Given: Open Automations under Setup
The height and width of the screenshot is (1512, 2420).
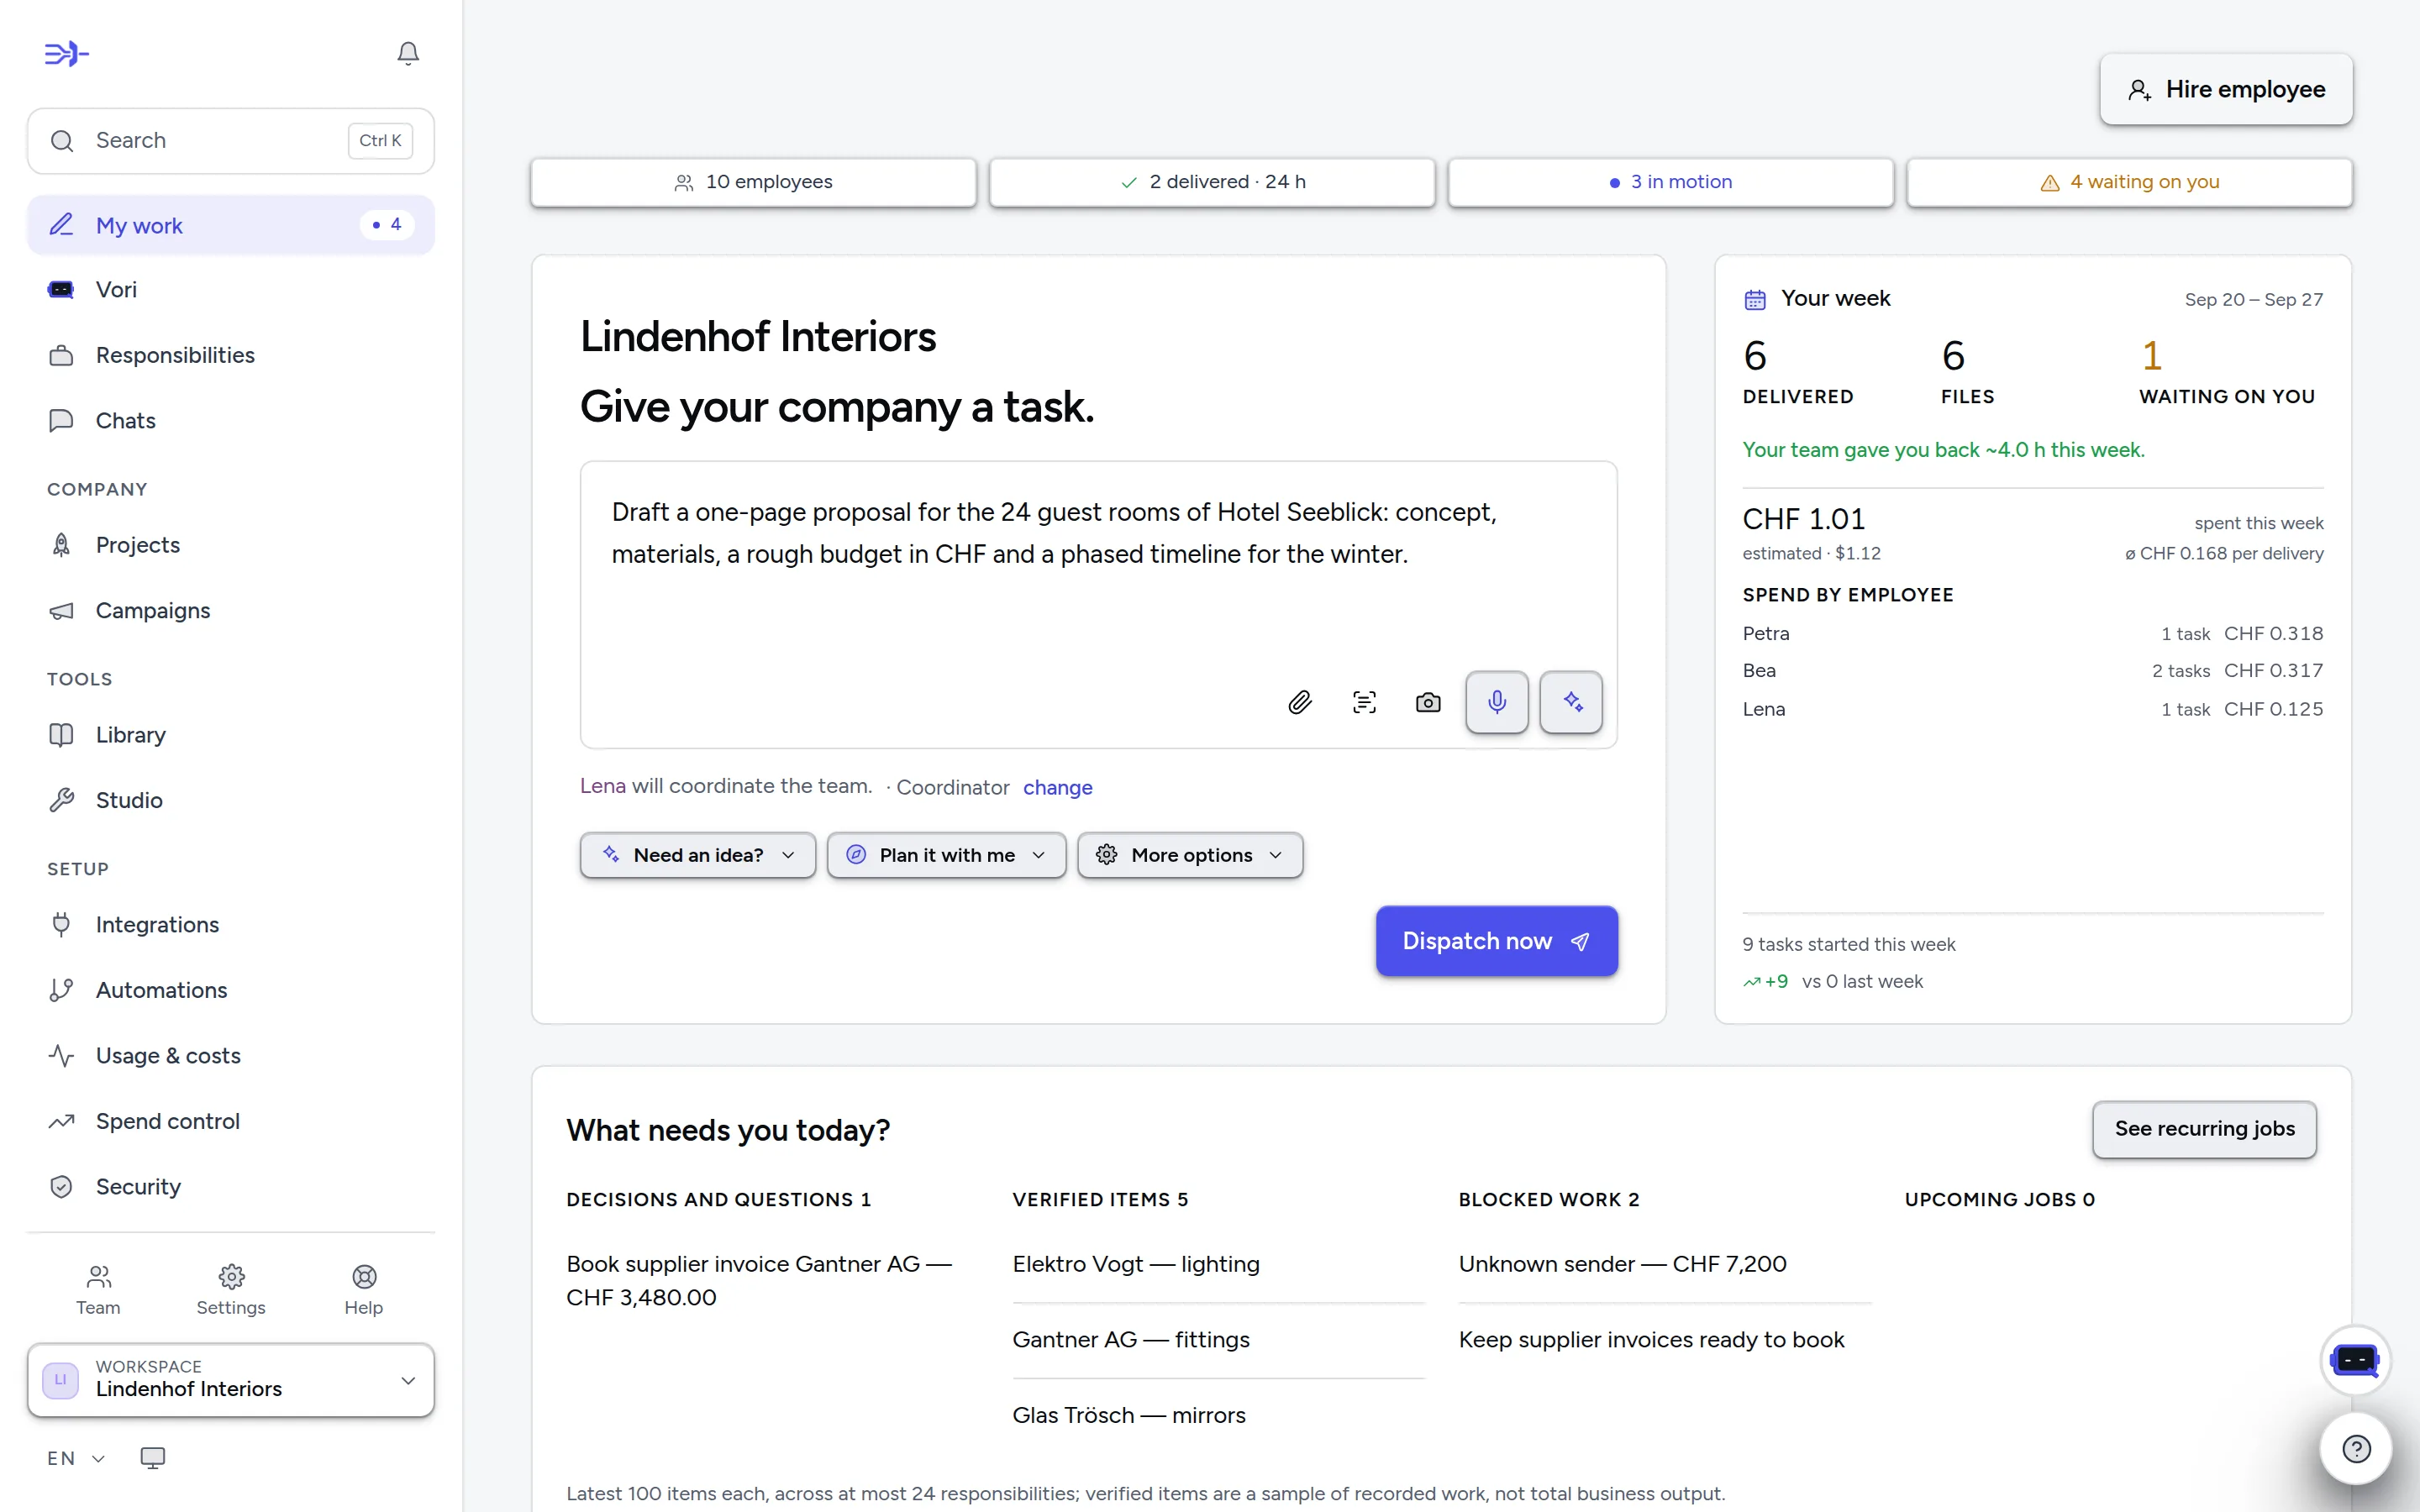Looking at the screenshot, I should [231, 990].
